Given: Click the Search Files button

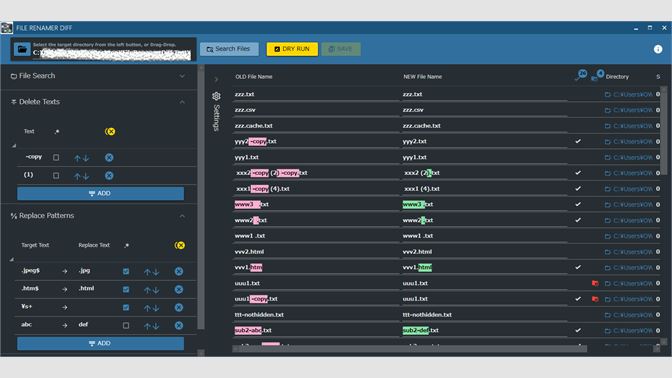Looking at the screenshot, I should (x=229, y=49).
